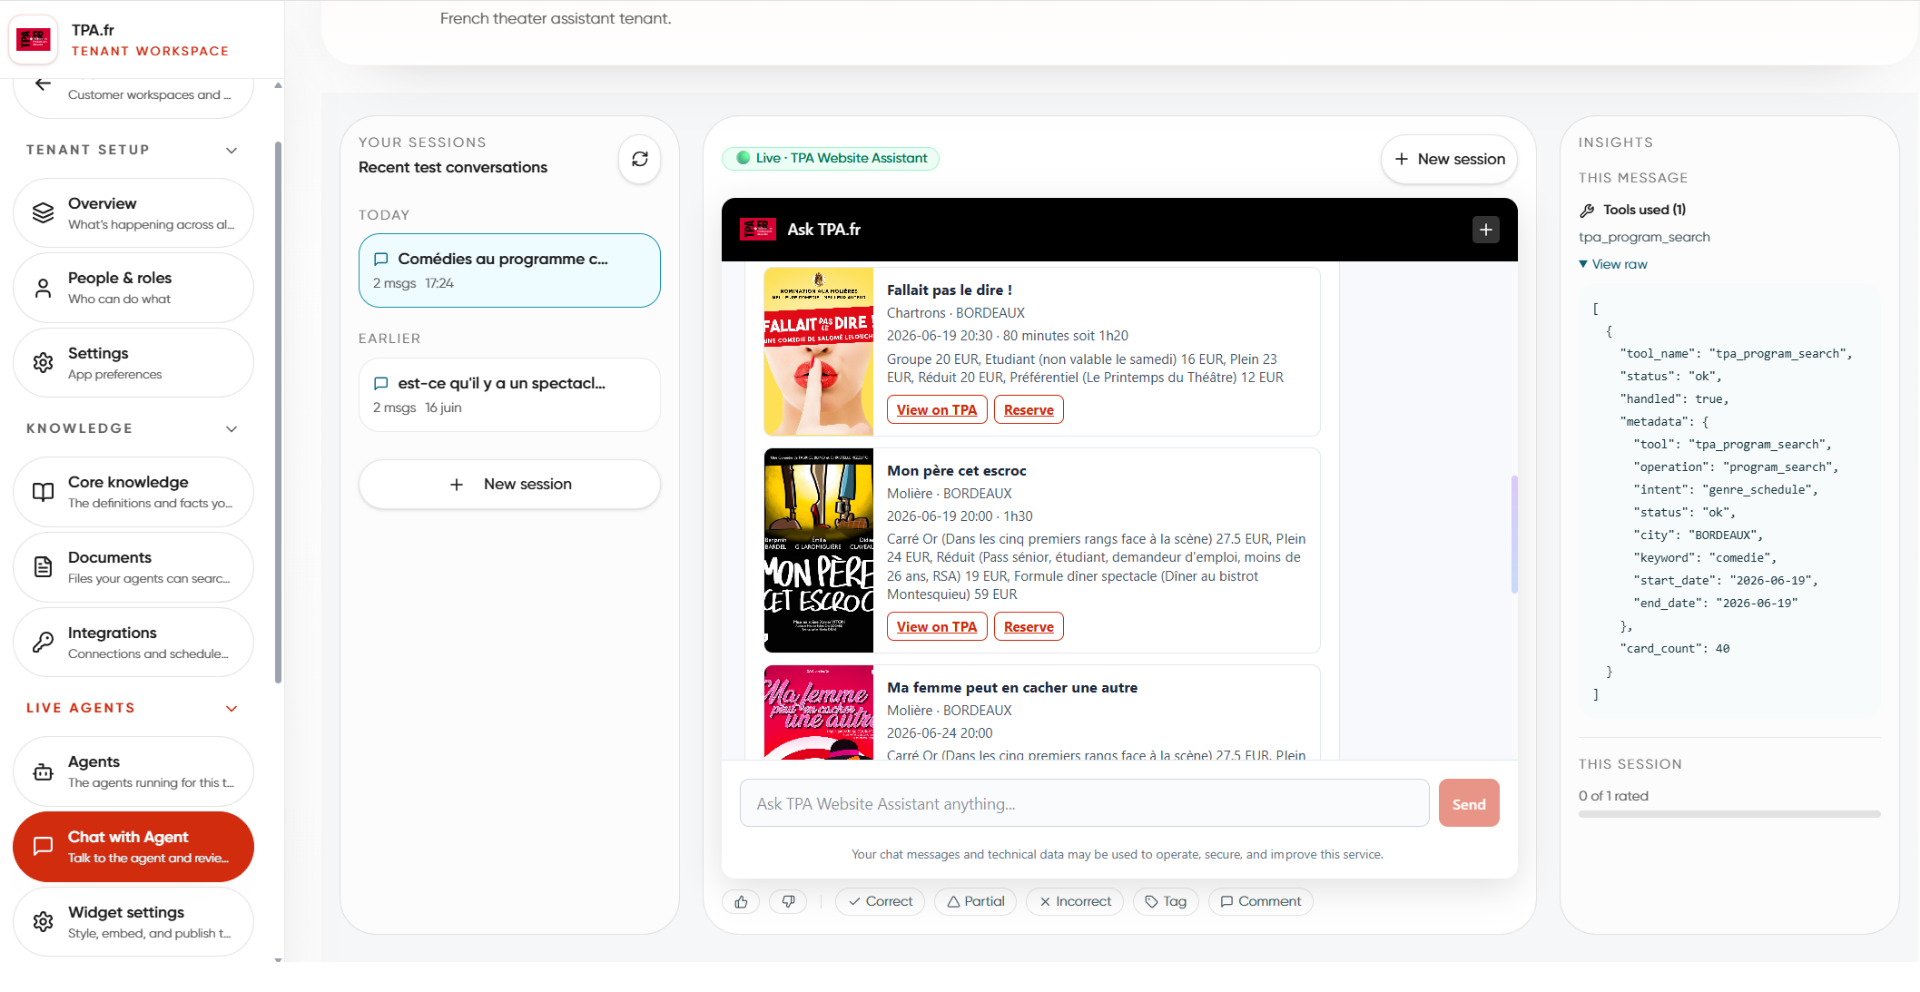
Task: Open the Overview page
Action: [133, 213]
